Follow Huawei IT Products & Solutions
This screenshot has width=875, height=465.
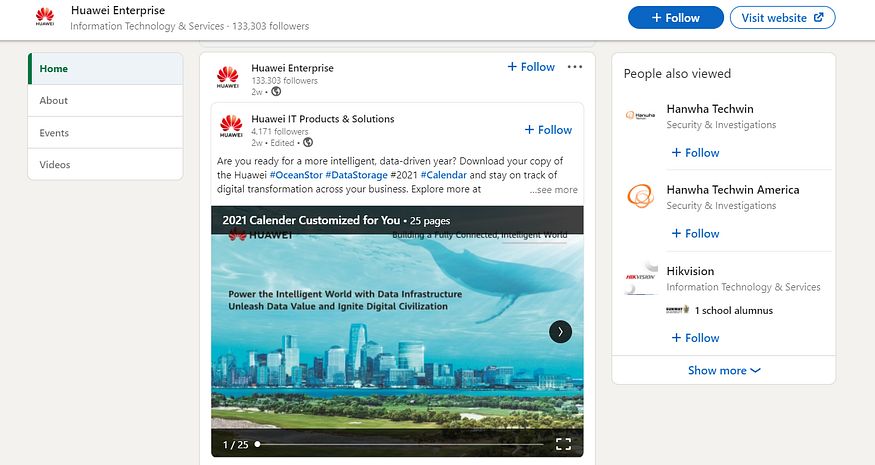tap(548, 130)
